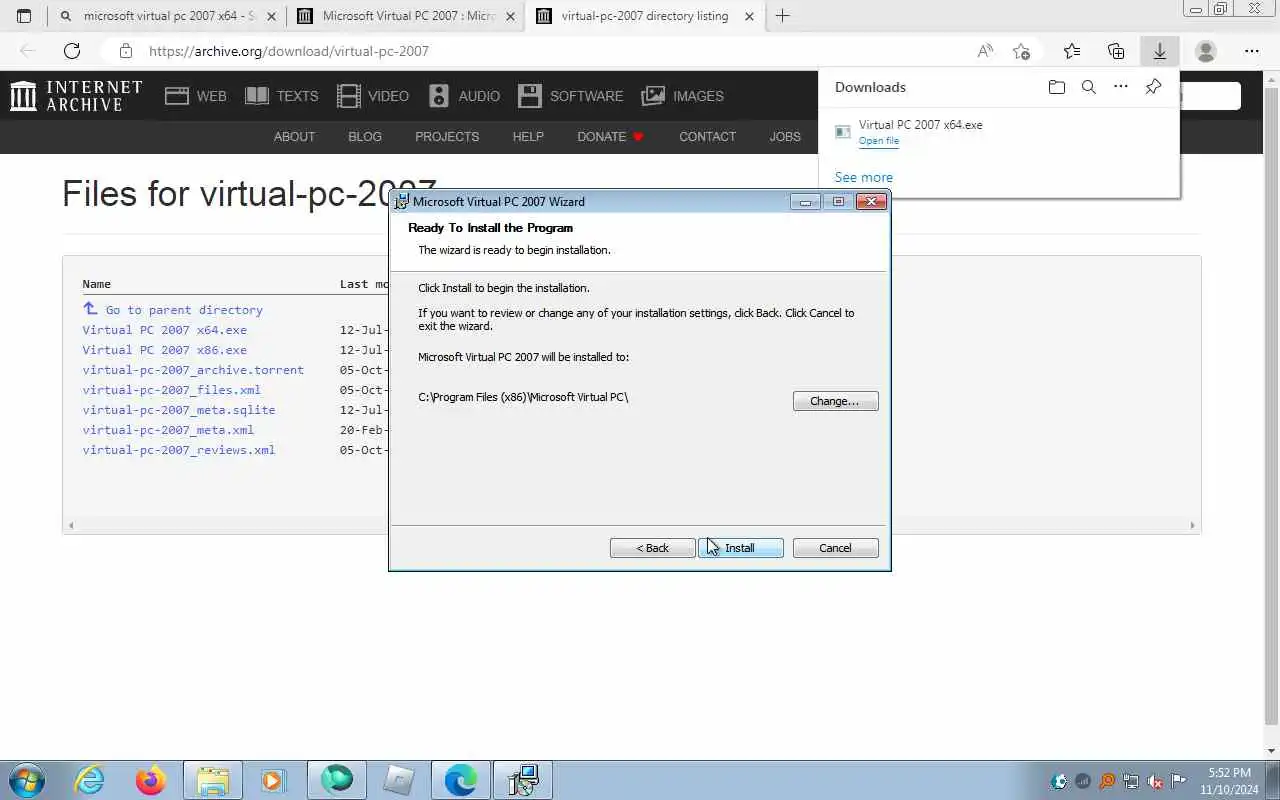Image resolution: width=1280 pixels, height=800 pixels.
Task: Open the IMAGES section
Action: click(x=683, y=96)
